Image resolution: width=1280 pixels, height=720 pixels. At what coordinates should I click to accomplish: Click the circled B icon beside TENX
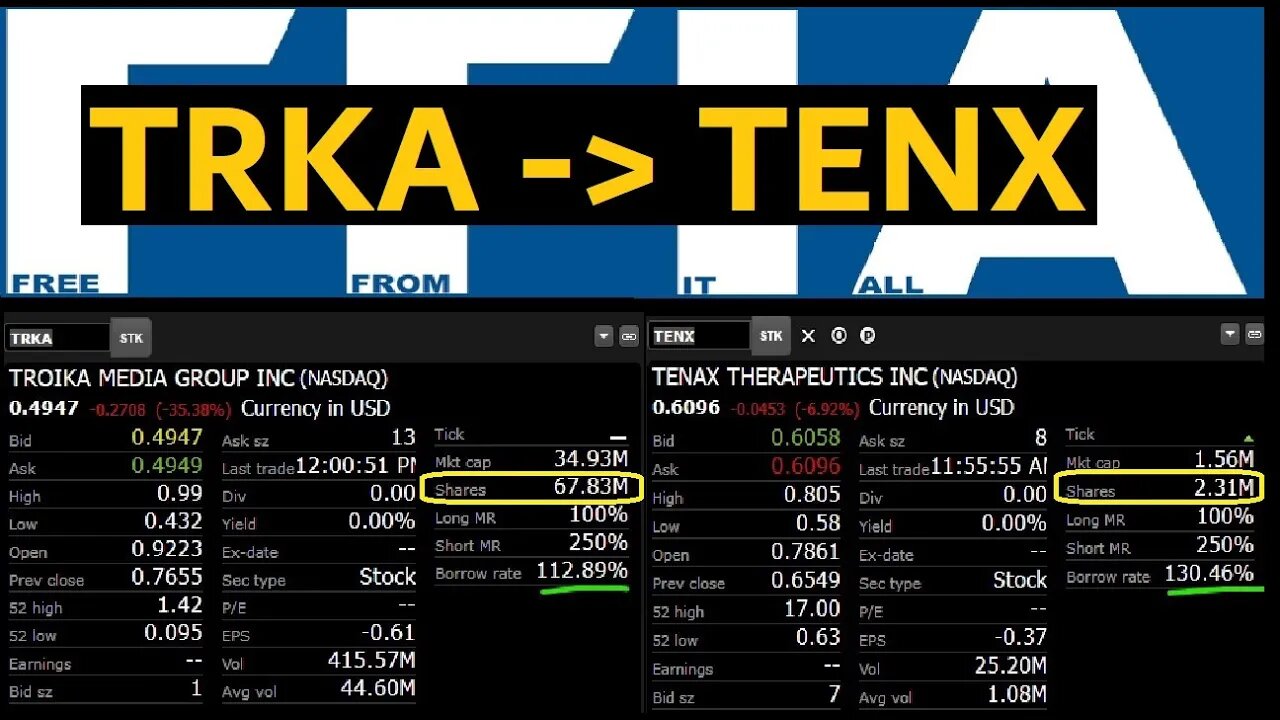pyautogui.click(x=839, y=336)
